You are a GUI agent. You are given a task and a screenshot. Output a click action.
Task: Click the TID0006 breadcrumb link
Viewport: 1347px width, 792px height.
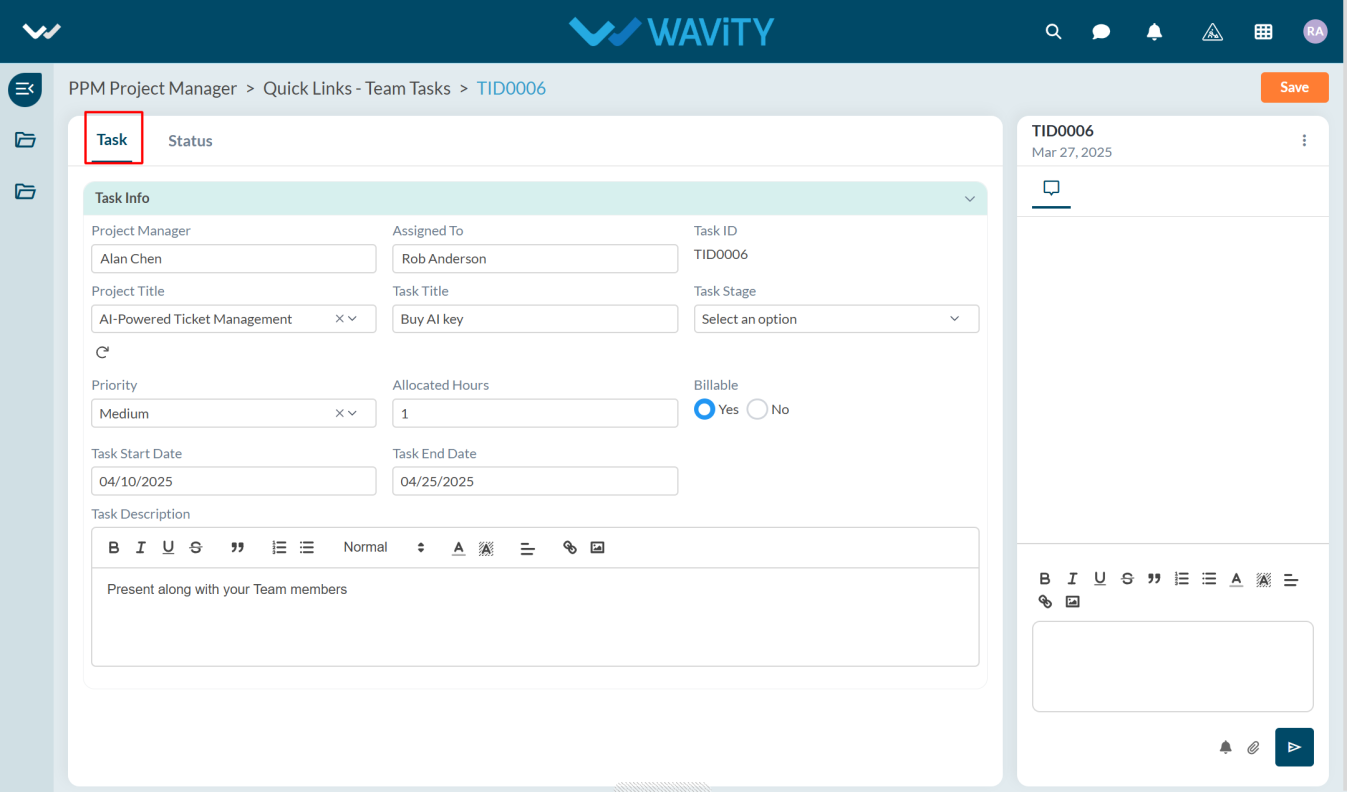coord(511,88)
